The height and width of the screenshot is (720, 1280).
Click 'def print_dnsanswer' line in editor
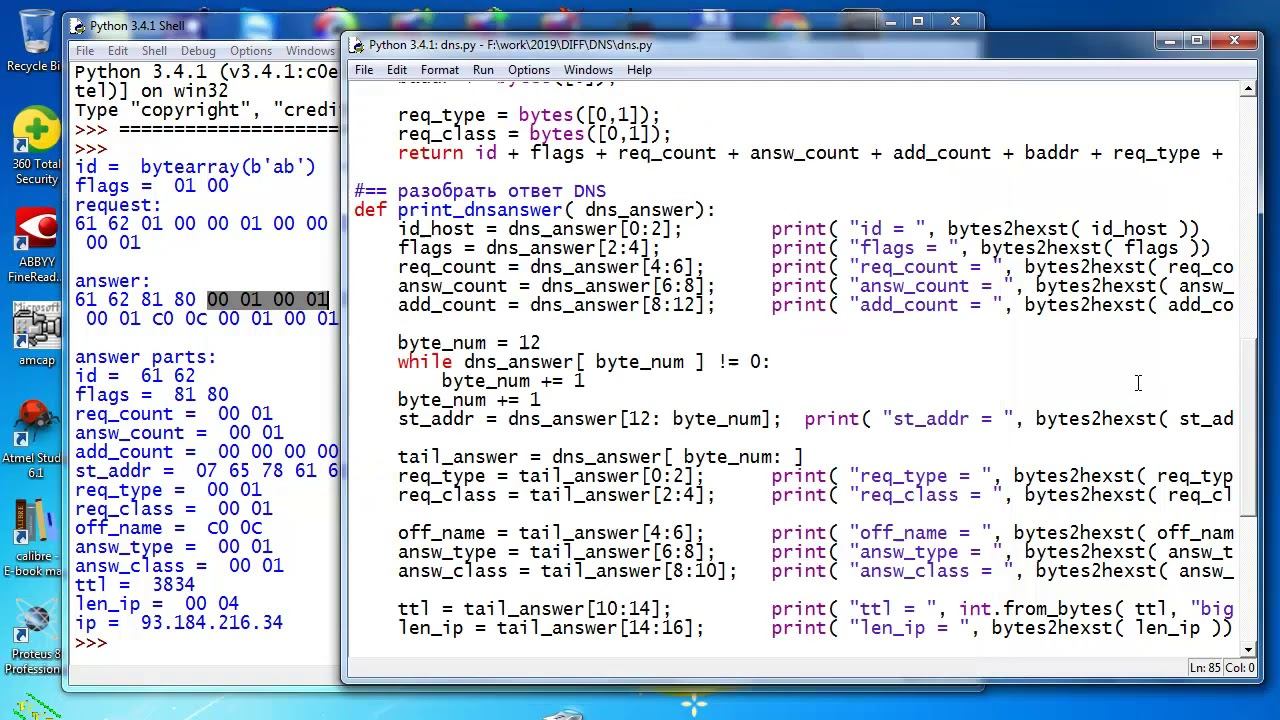535,210
